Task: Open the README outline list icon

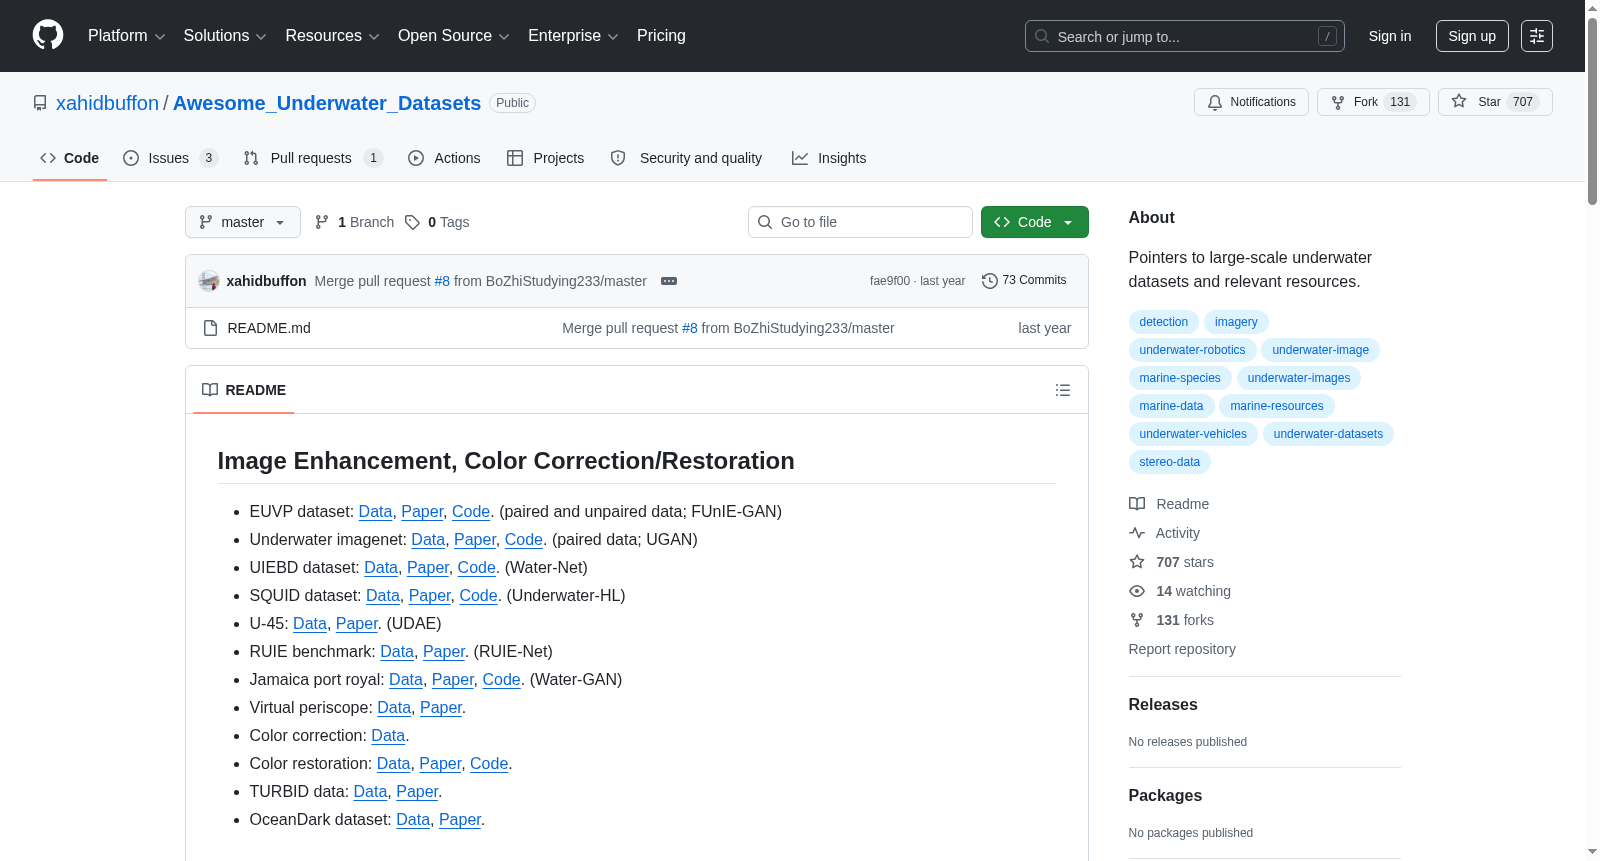Action: (x=1063, y=390)
